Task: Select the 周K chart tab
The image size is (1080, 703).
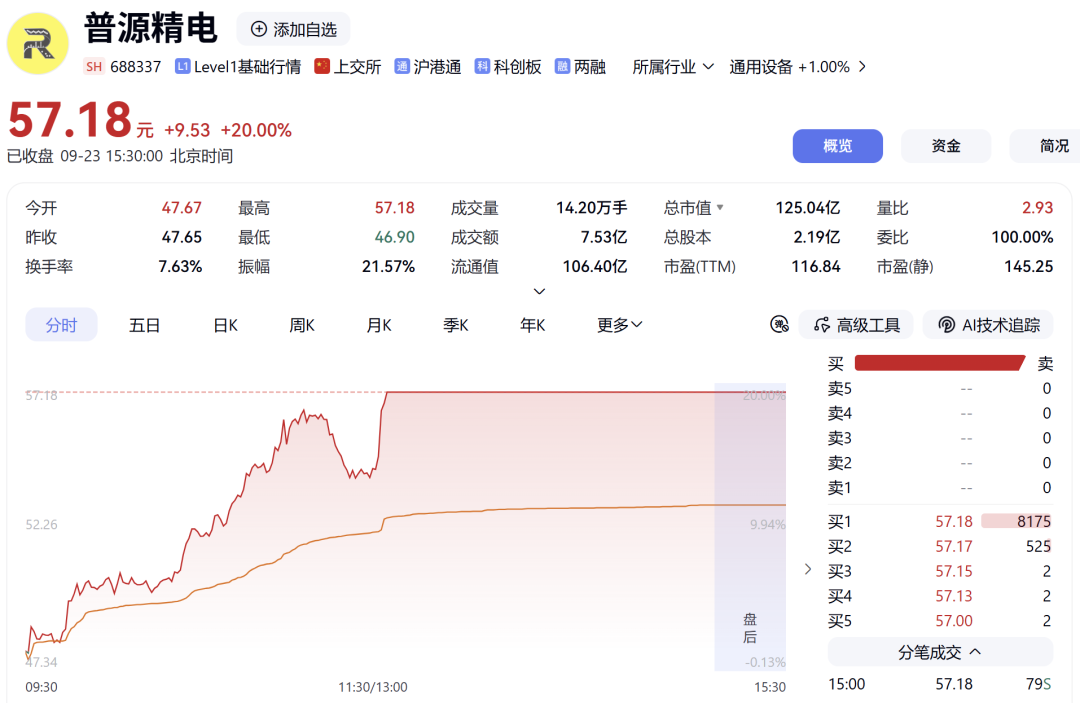Action: pos(302,325)
